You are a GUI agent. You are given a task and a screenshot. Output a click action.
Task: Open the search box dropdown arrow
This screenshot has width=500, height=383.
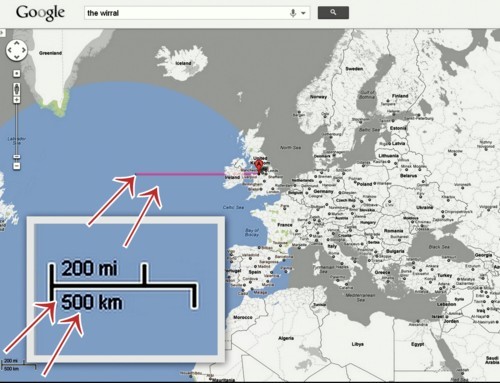(x=303, y=13)
